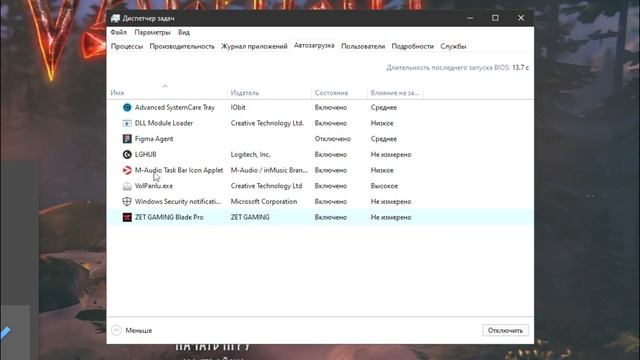Switch to the Подробности tab
The height and width of the screenshot is (360, 640).
click(413, 47)
